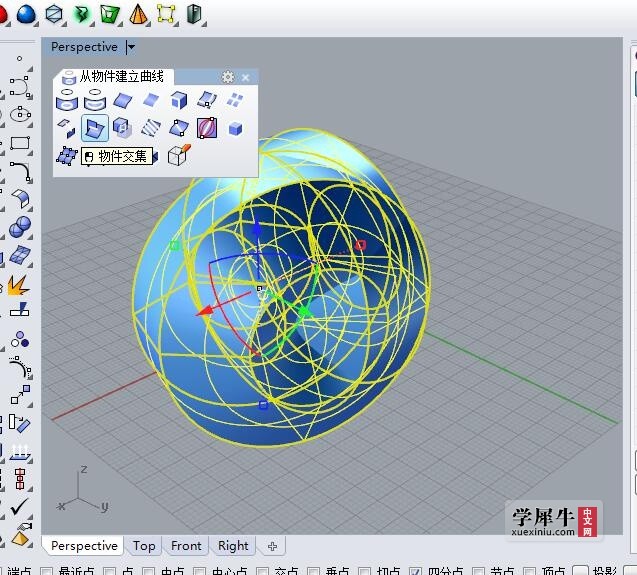637x575 pixels.
Task: Click the gumball blue Z-axis arrow
Action: click(257, 230)
